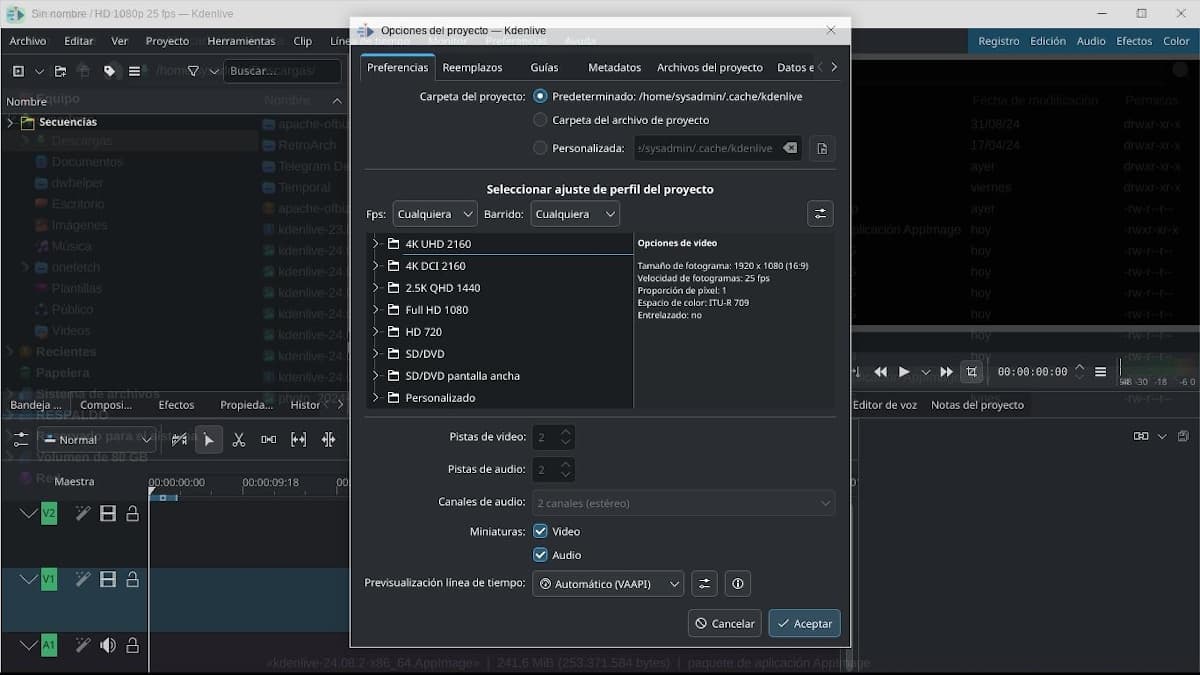Open the tags icon in project bin toolbar
Viewport: 1200px width, 675px height.
pos(109,71)
